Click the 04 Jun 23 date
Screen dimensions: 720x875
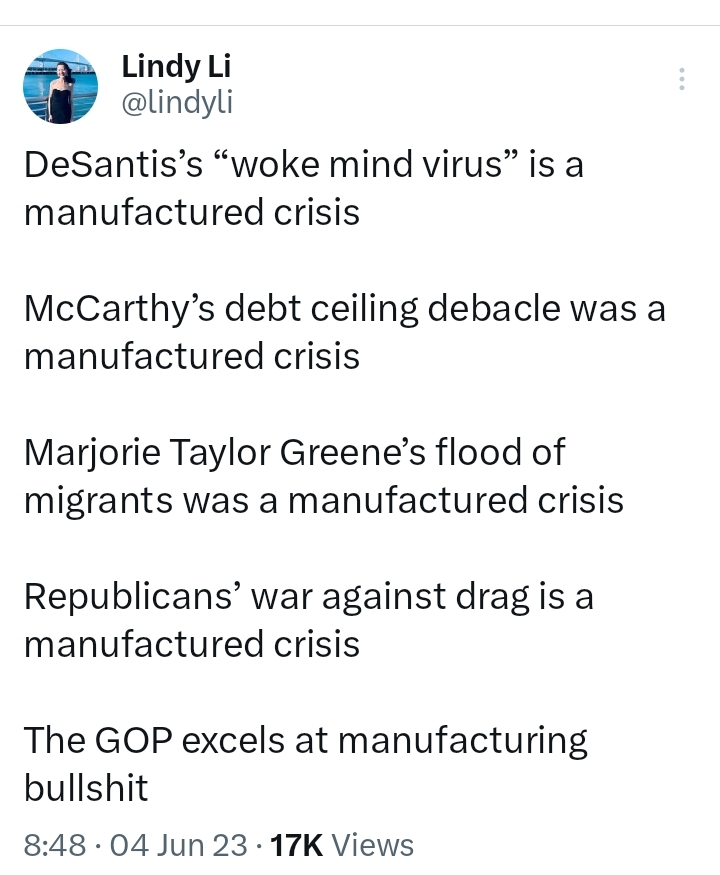pos(178,844)
